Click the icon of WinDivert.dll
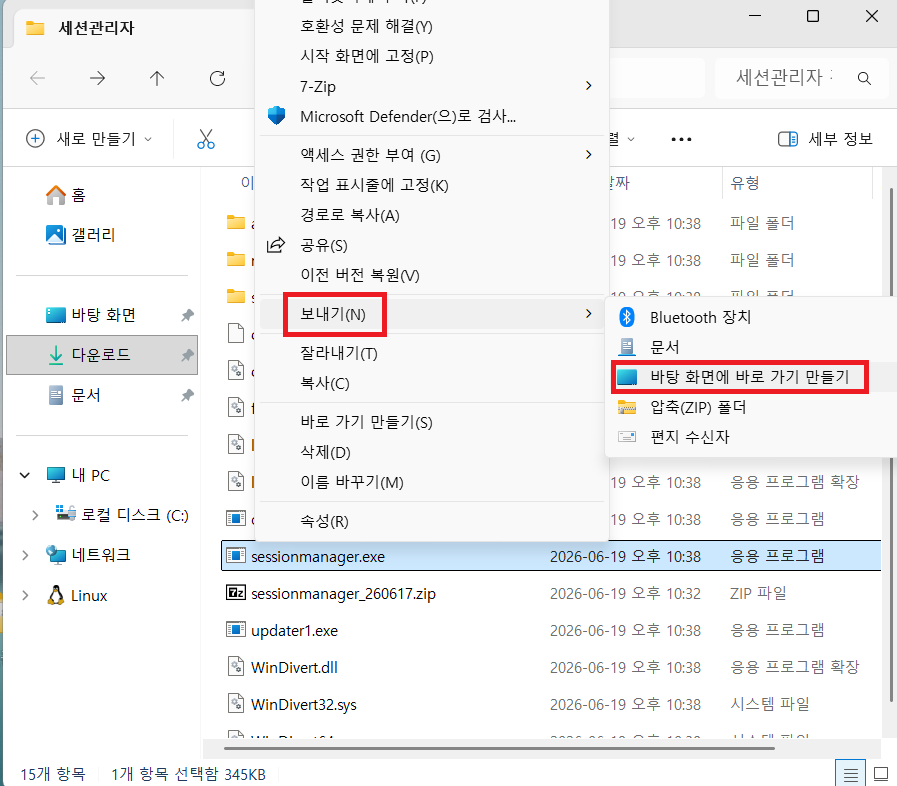The image size is (897, 786). (x=236, y=666)
